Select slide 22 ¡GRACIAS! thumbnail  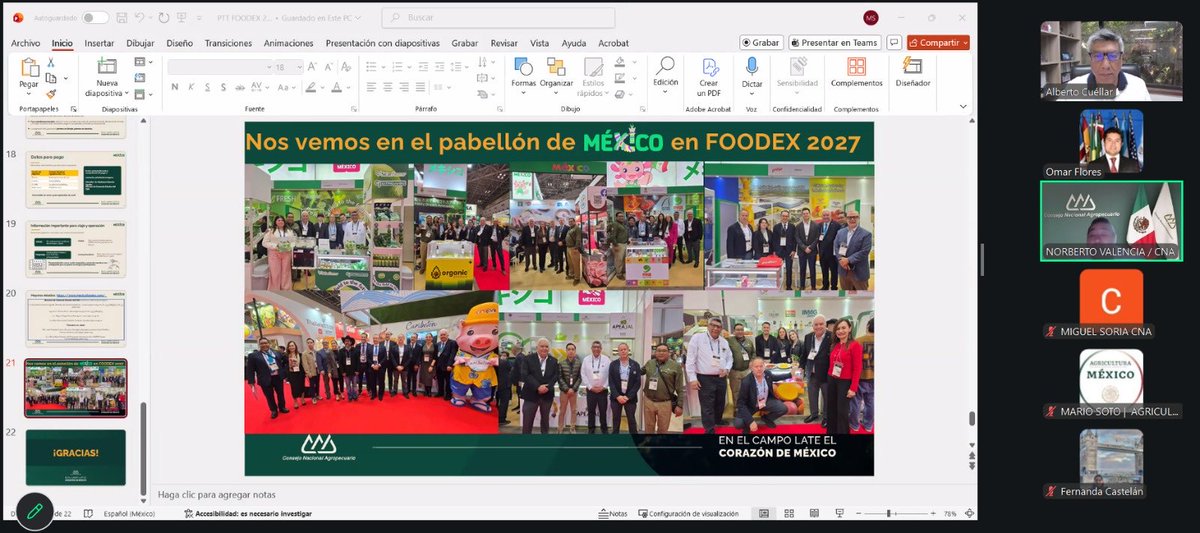click(x=76, y=458)
